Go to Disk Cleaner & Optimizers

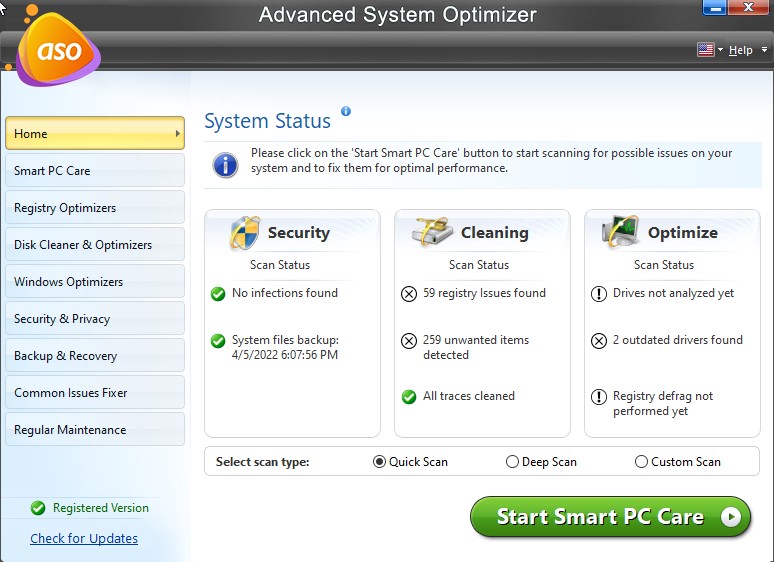tap(95, 244)
